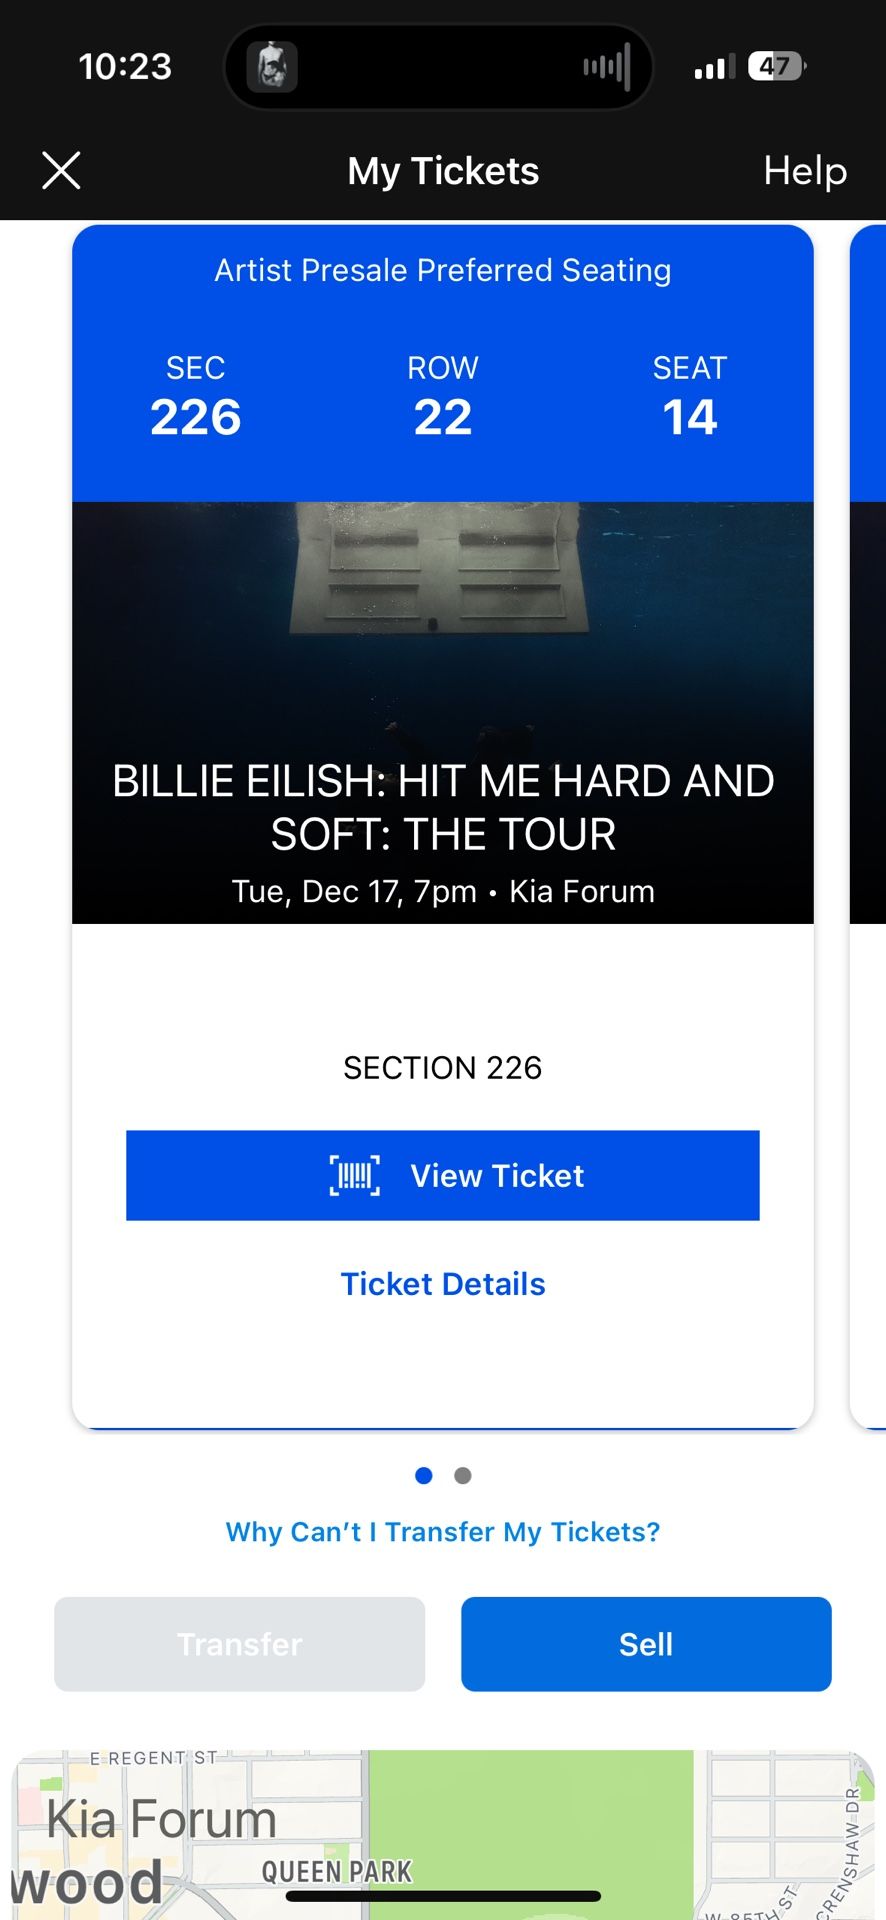
Task: Tap the My Tickets header title
Action: click(443, 171)
